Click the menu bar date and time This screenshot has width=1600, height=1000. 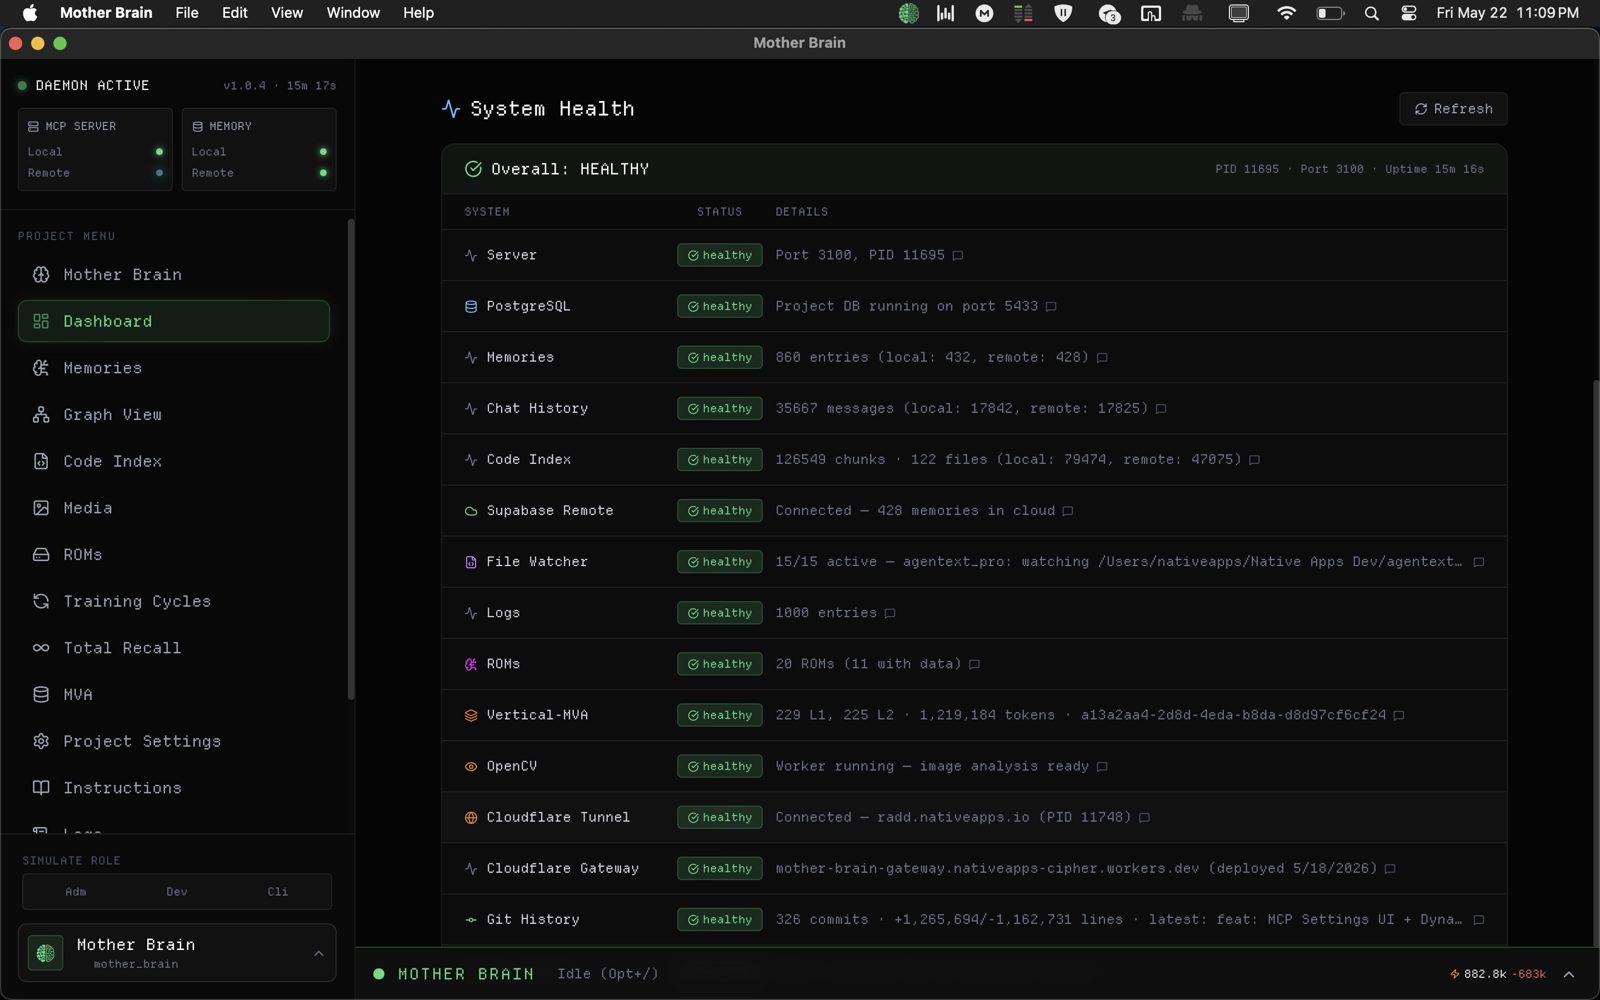click(1507, 13)
